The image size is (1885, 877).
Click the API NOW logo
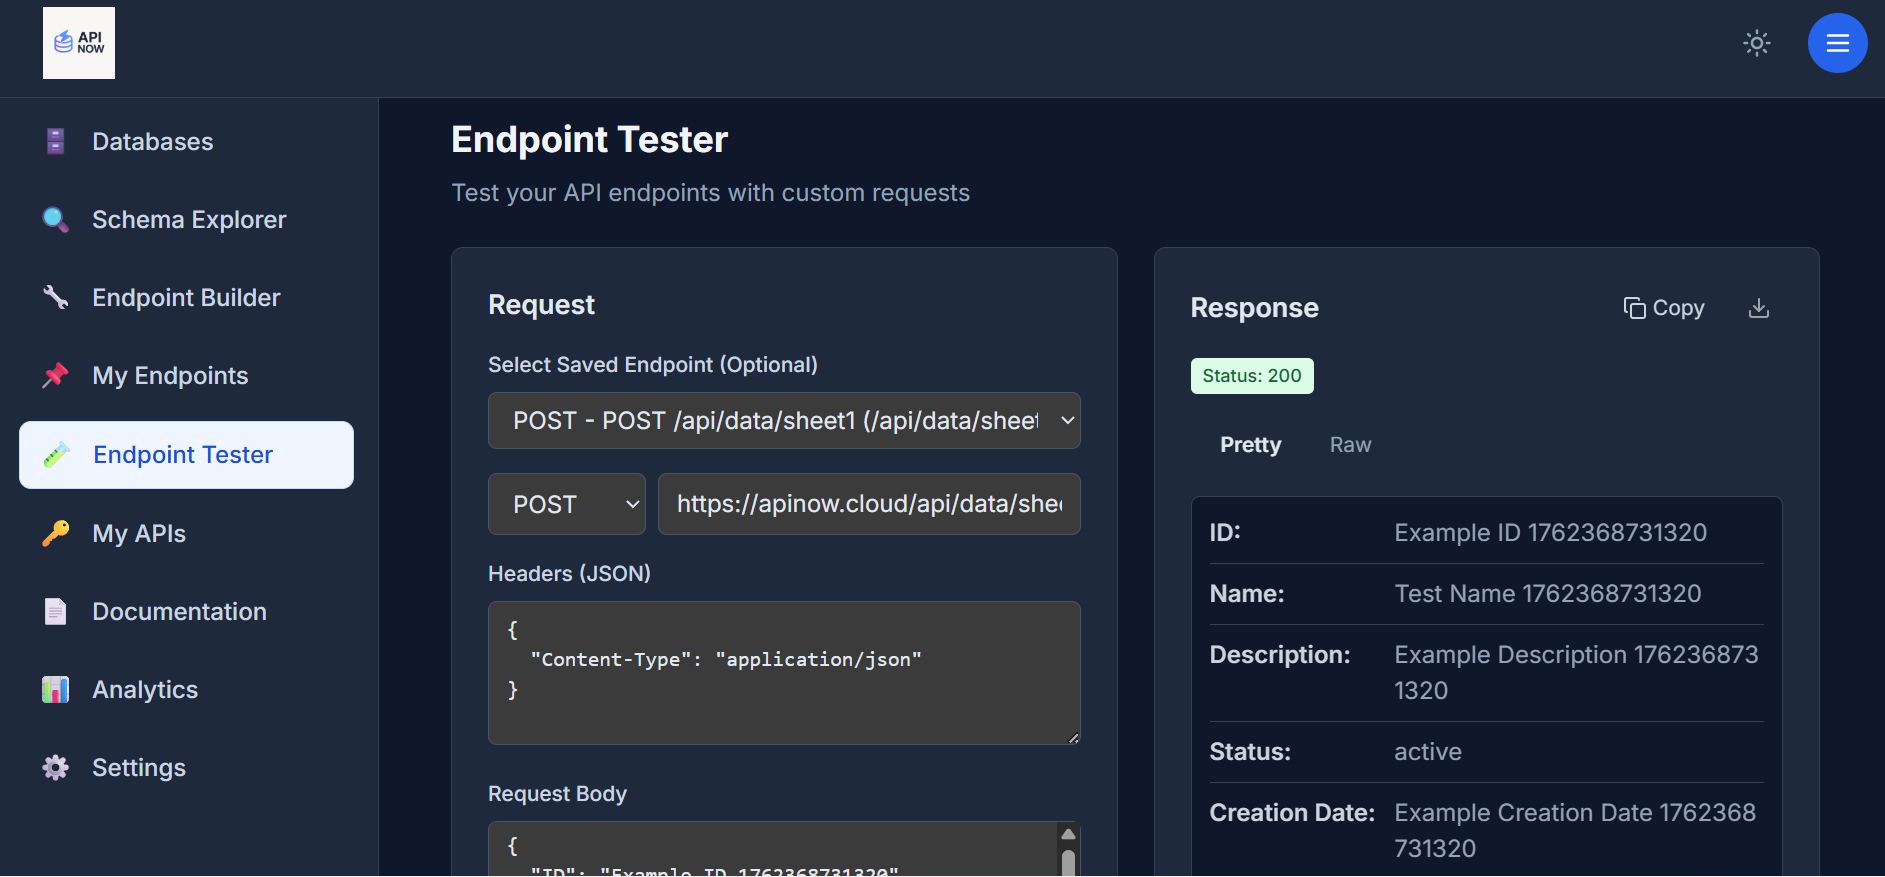pos(79,43)
